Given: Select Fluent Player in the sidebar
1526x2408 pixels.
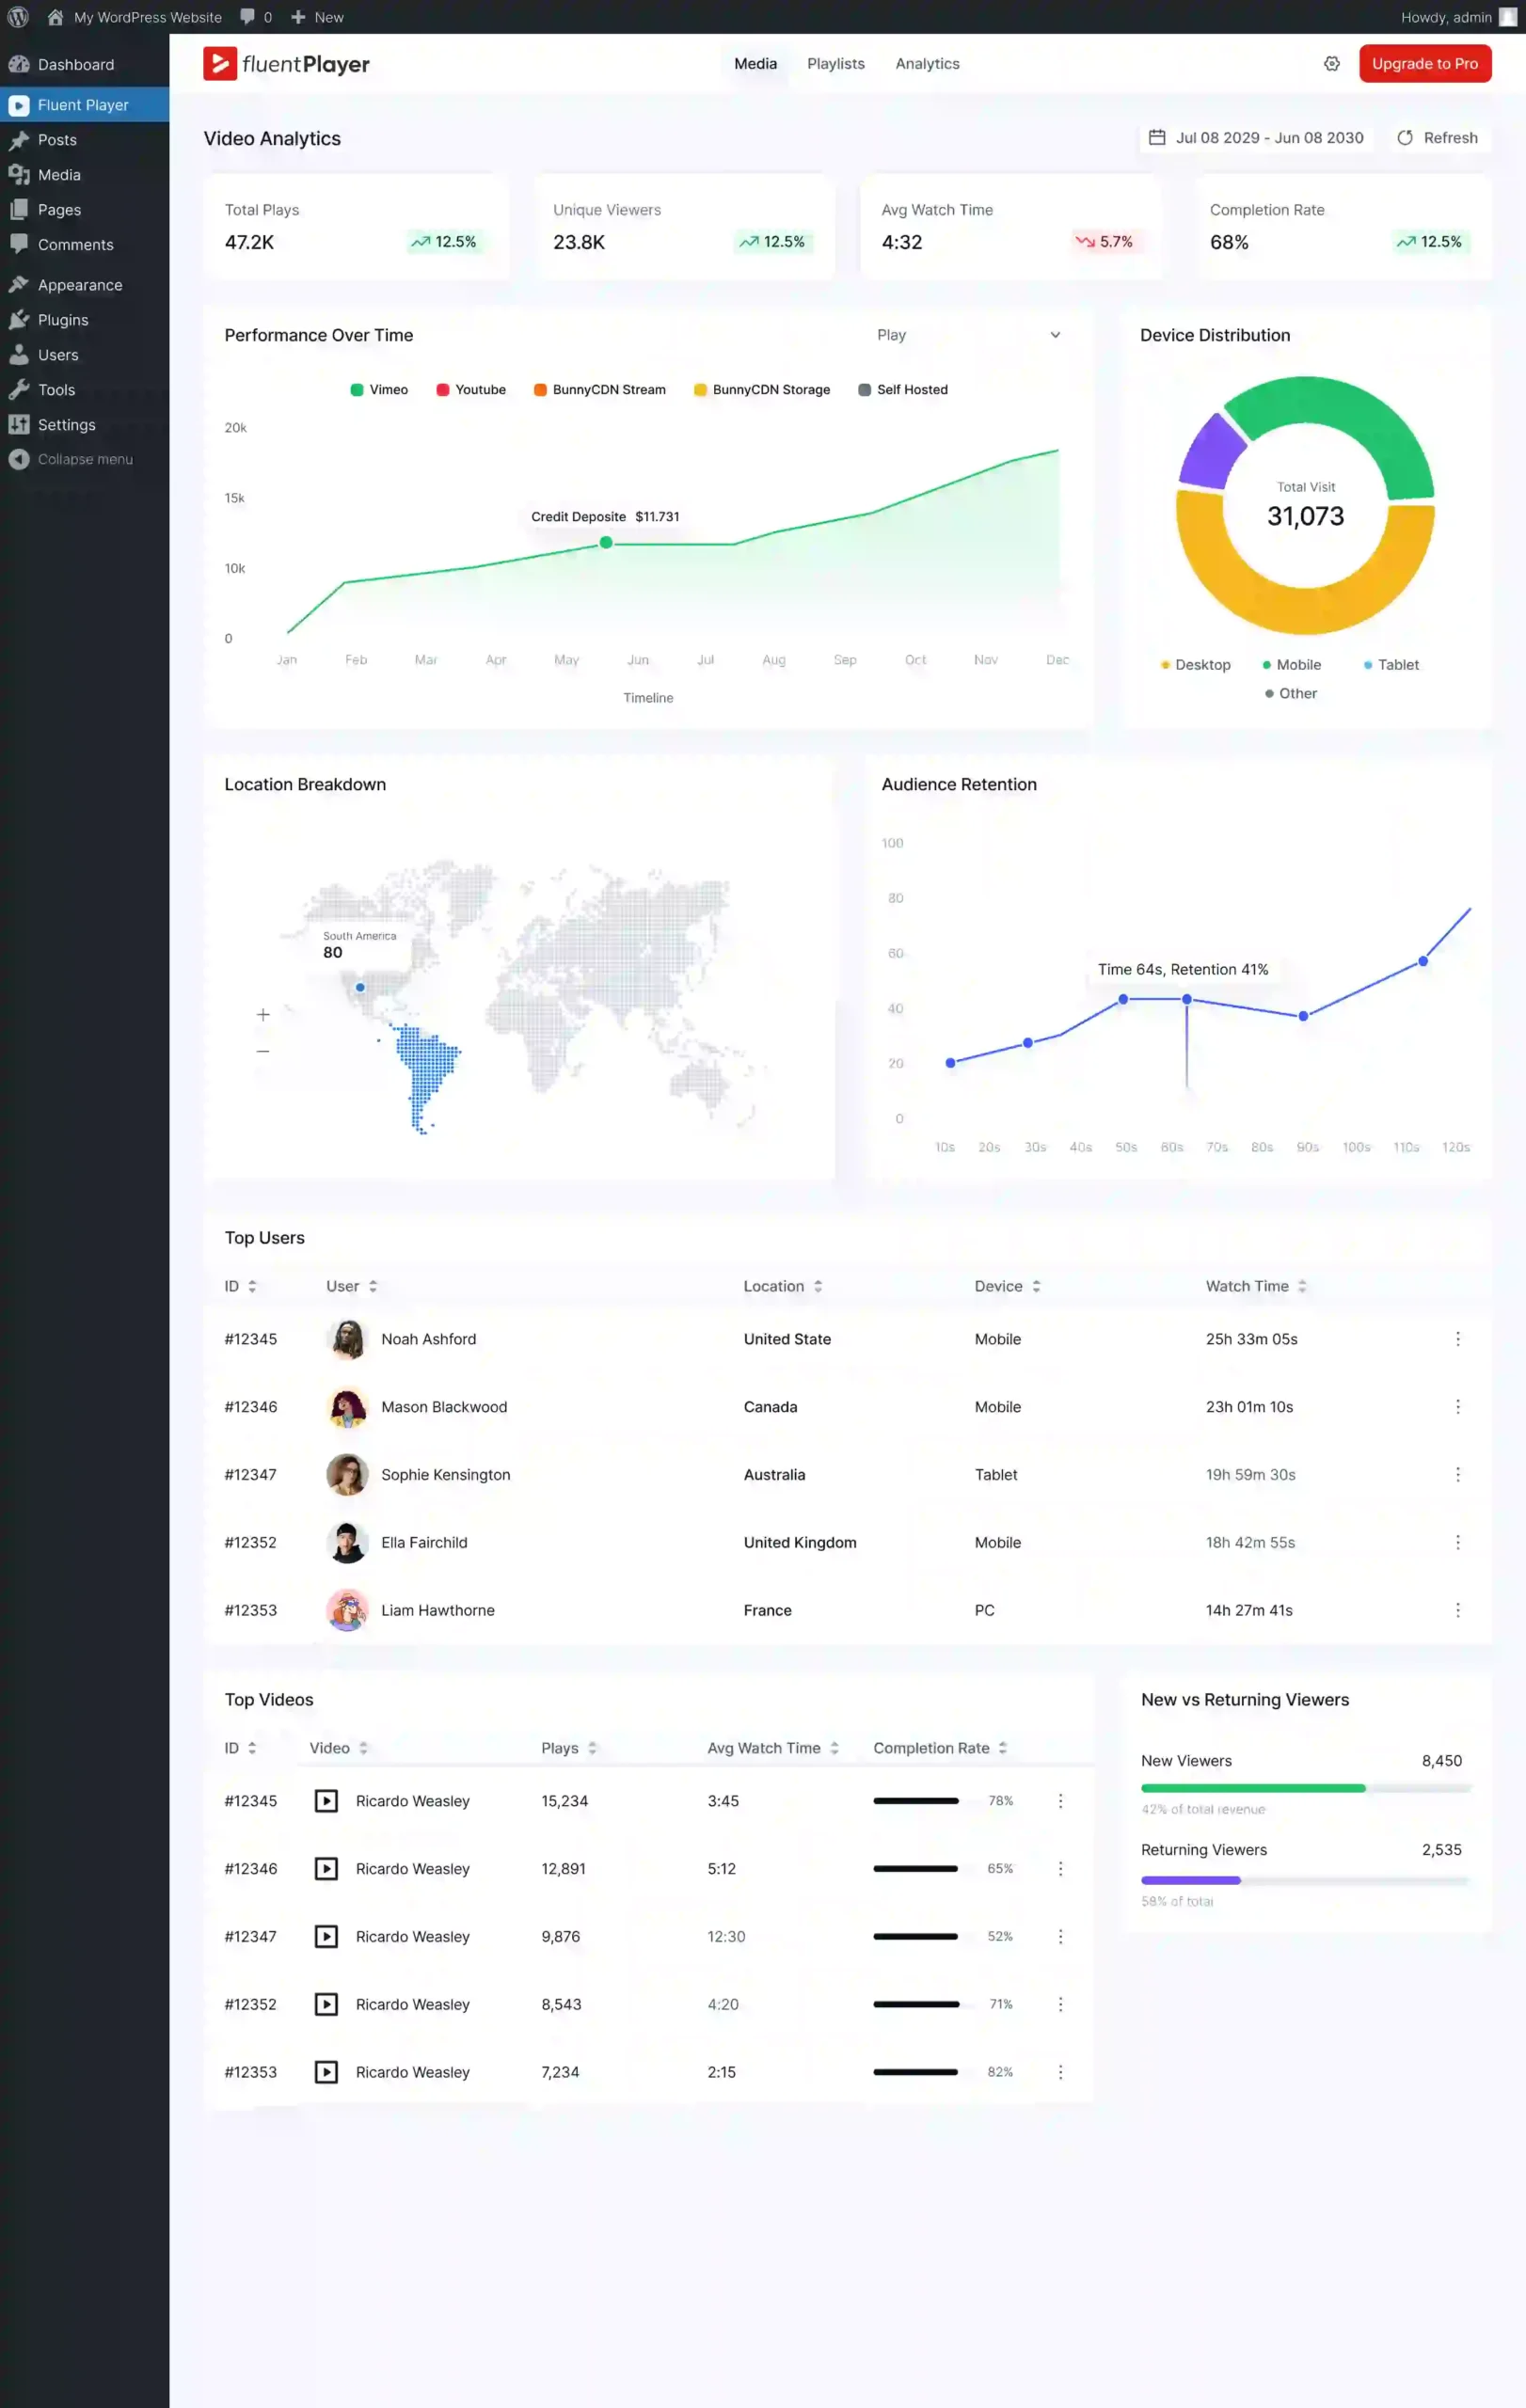Looking at the screenshot, I should [84, 104].
